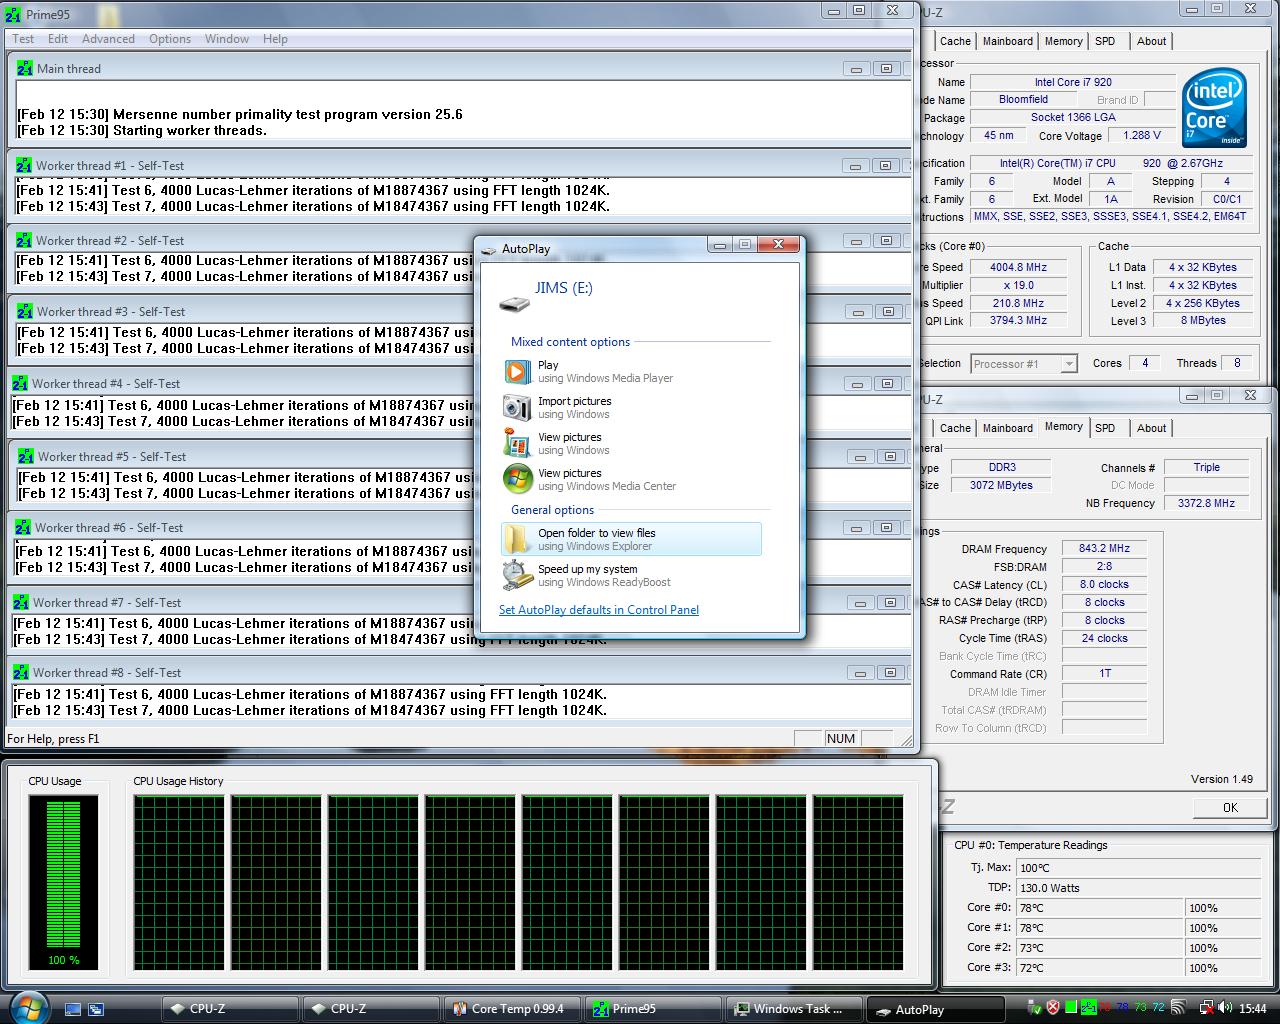The image size is (1280, 1024).
Task: Click Worker thread #8 window icon
Action: point(21,672)
